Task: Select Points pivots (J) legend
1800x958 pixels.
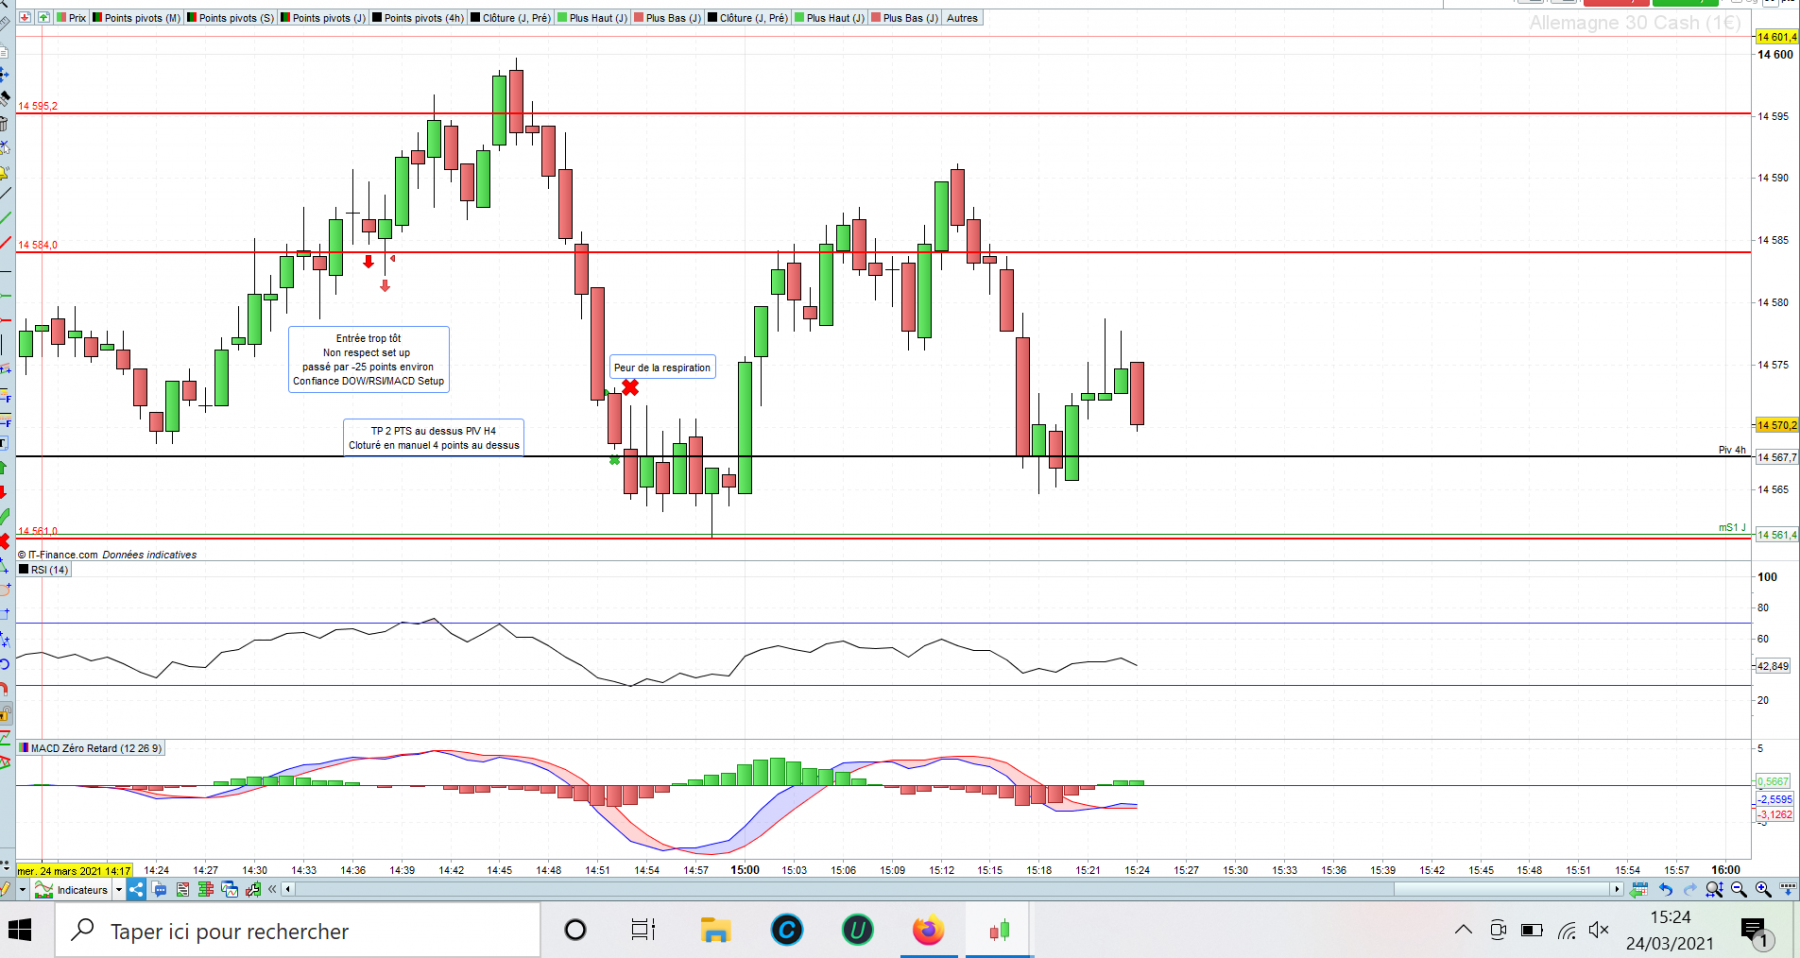Action: click(x=323, y=18)
